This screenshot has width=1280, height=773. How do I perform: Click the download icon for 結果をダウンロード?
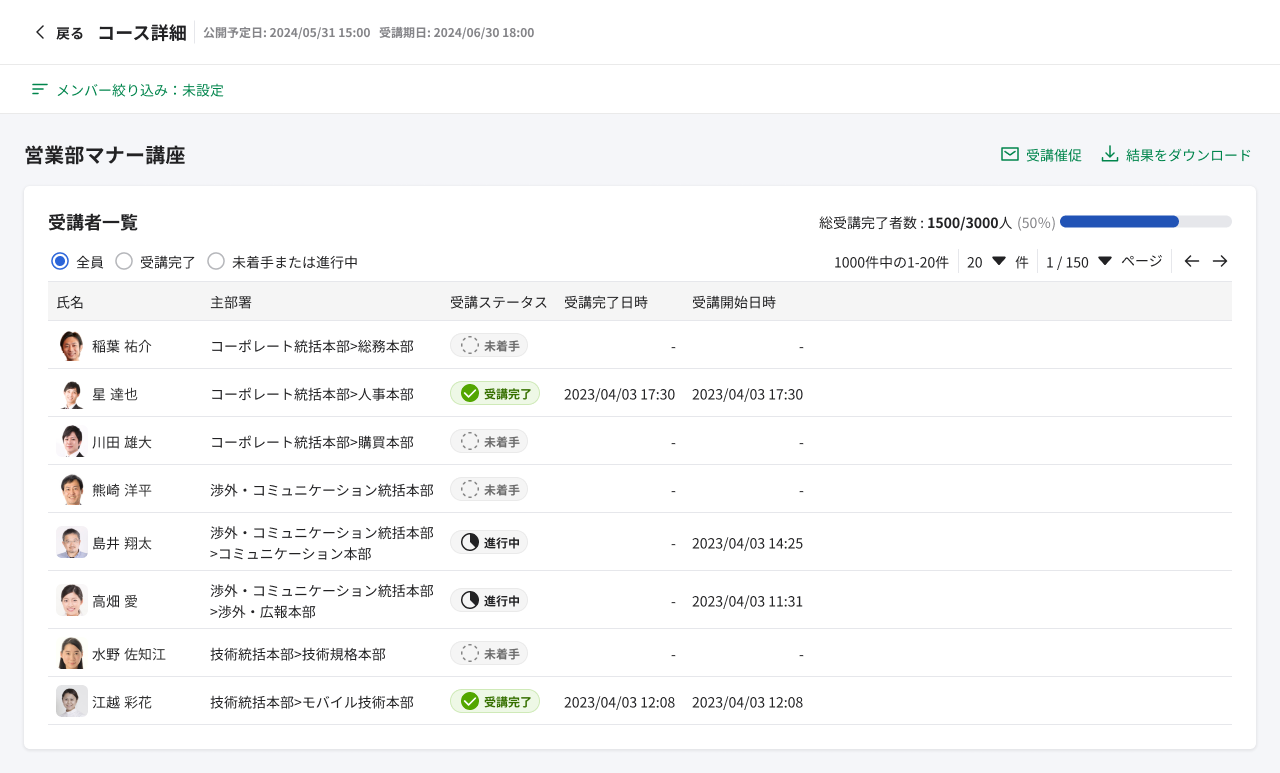tap(1110, 154)
